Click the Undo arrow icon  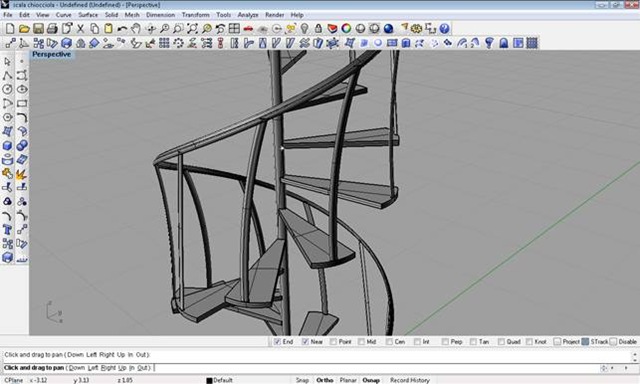(x=122, y=29)
